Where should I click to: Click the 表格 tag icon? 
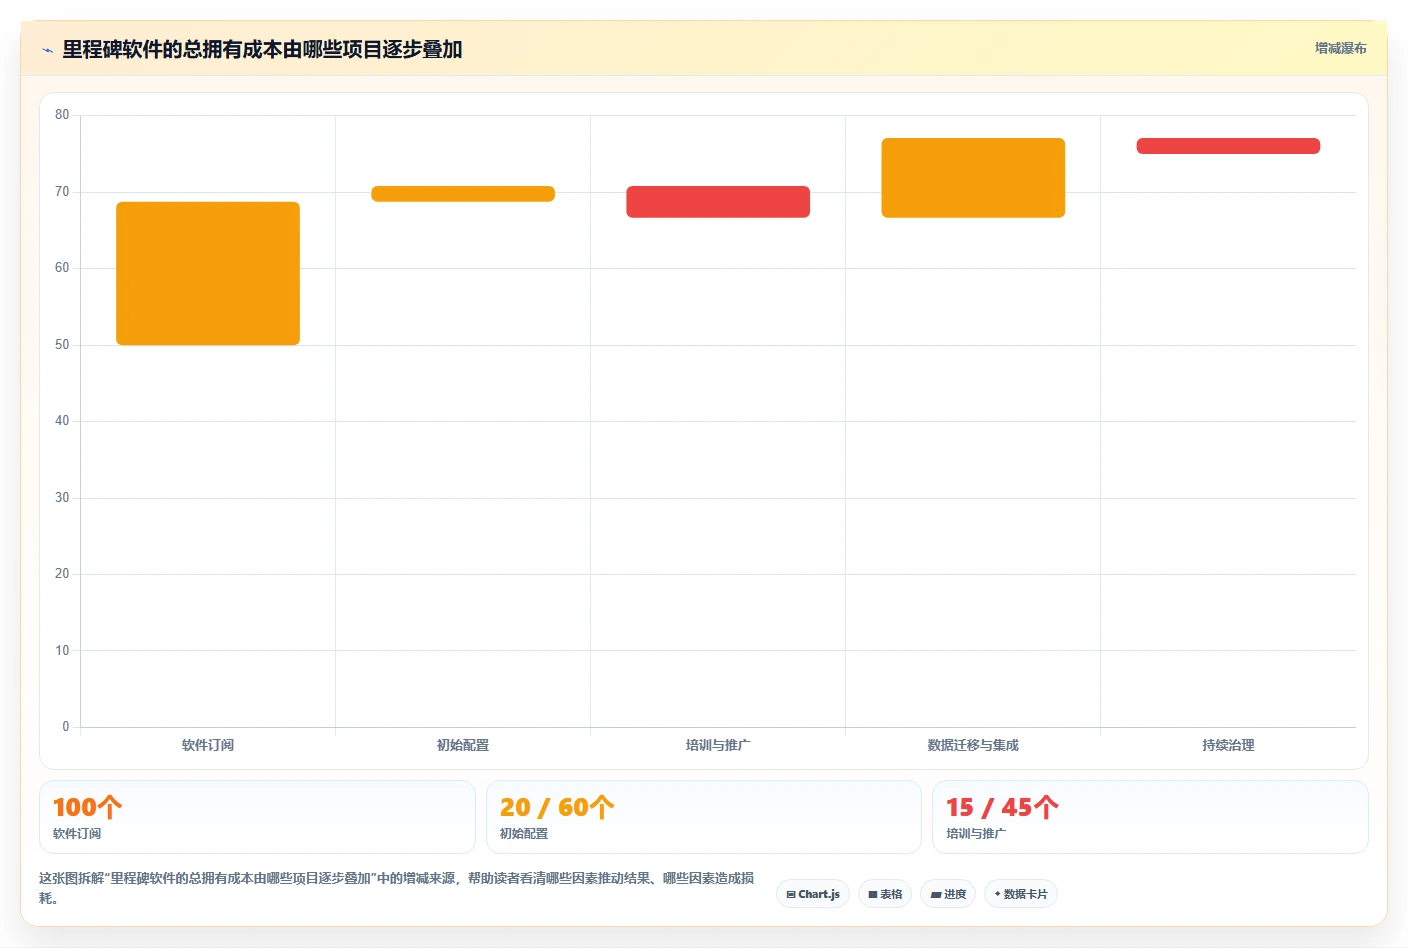click(x=873, y=895)
